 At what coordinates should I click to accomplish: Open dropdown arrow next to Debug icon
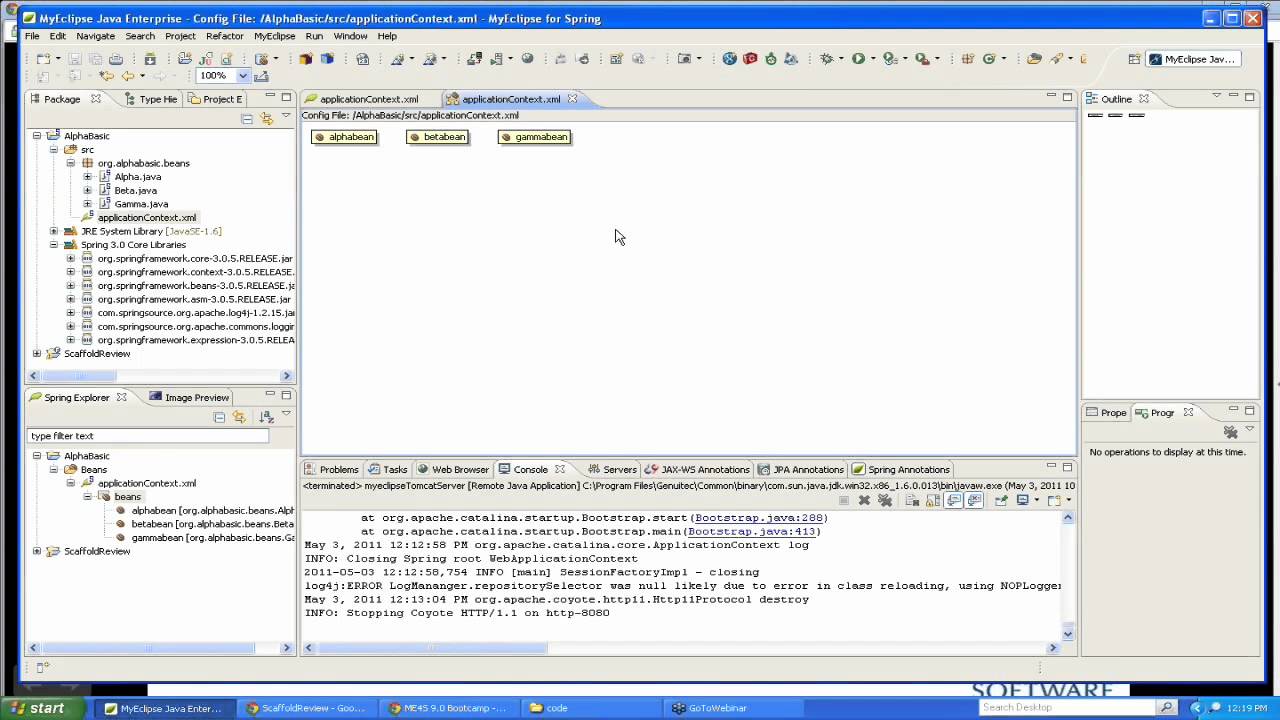tap(842, 59)
